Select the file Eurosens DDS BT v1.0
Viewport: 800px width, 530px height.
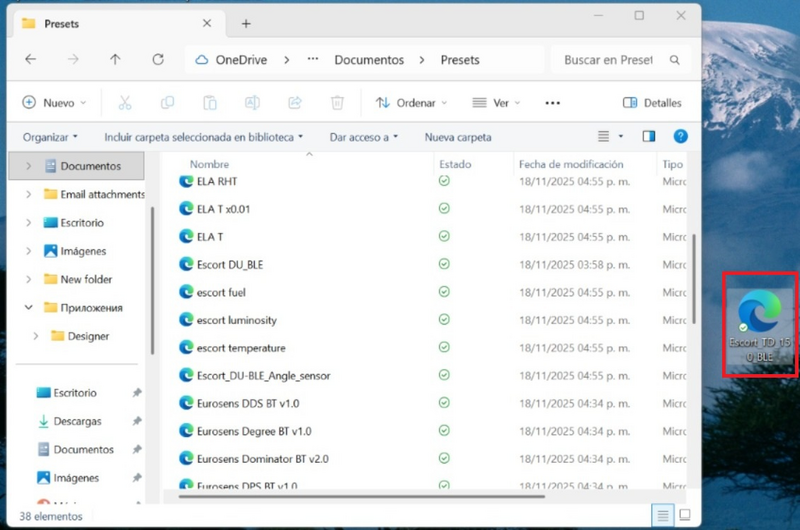[x=248, y=403]
